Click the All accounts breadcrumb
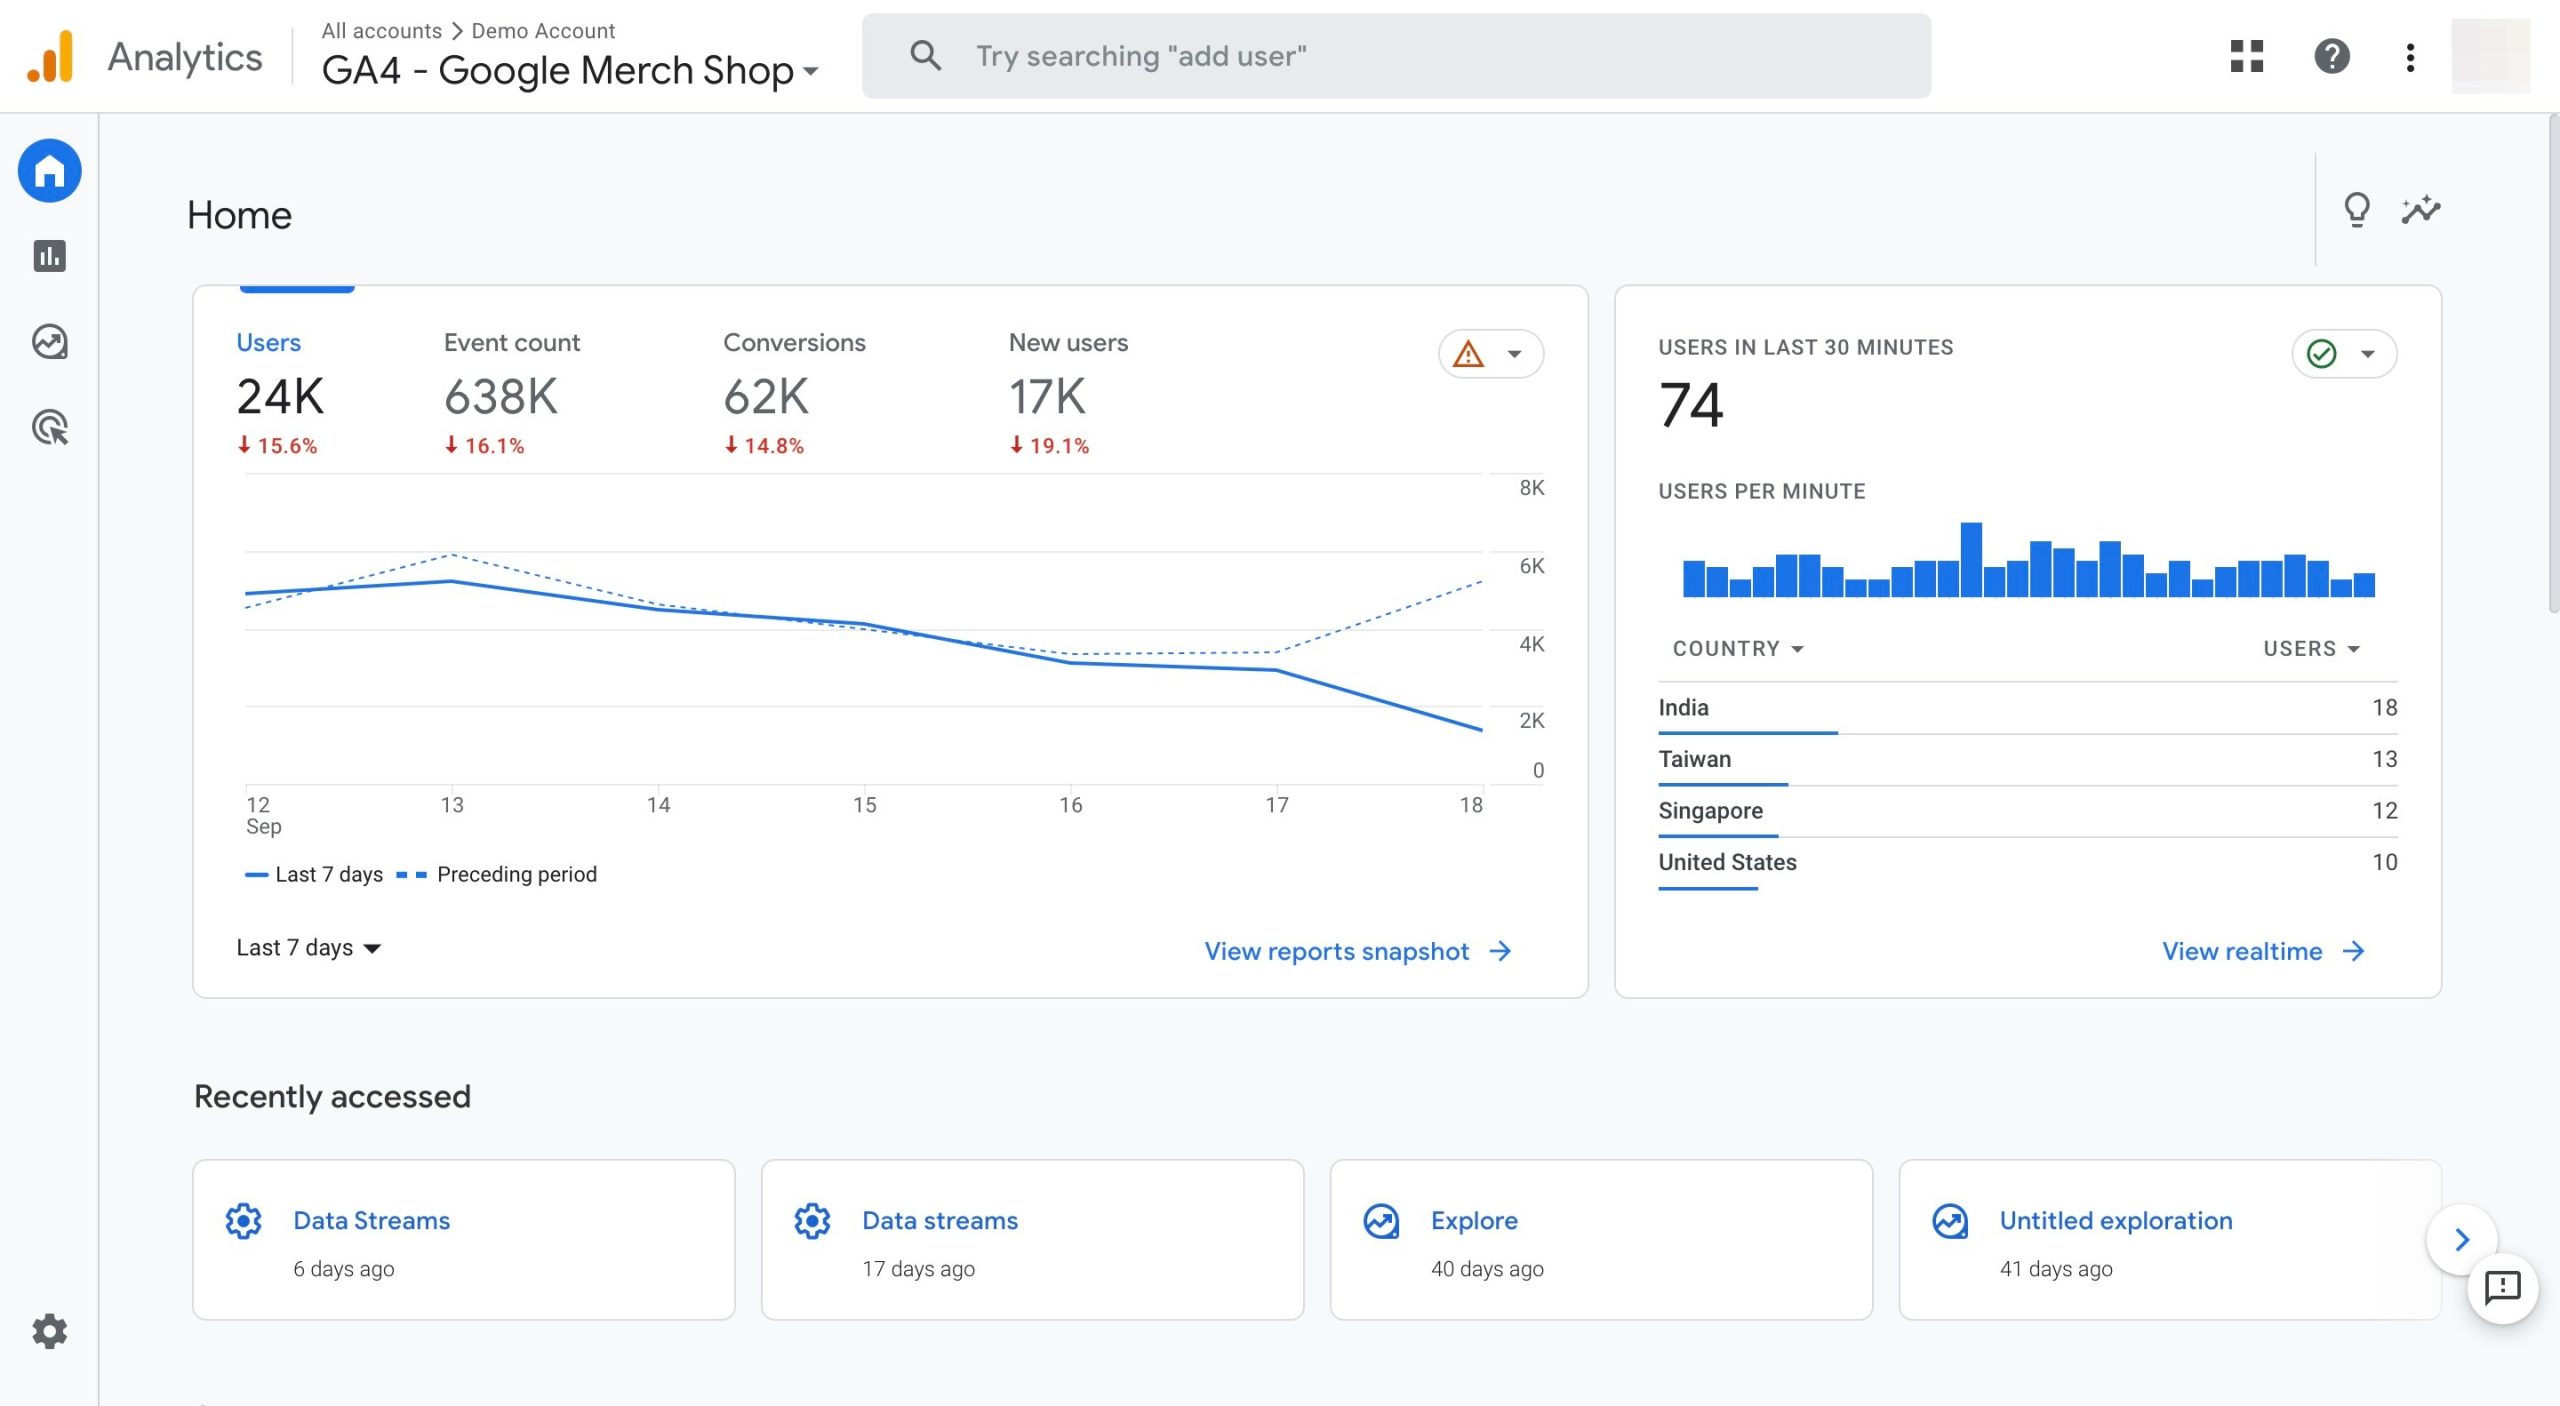2560x1406 pixels. pos(381,31)
